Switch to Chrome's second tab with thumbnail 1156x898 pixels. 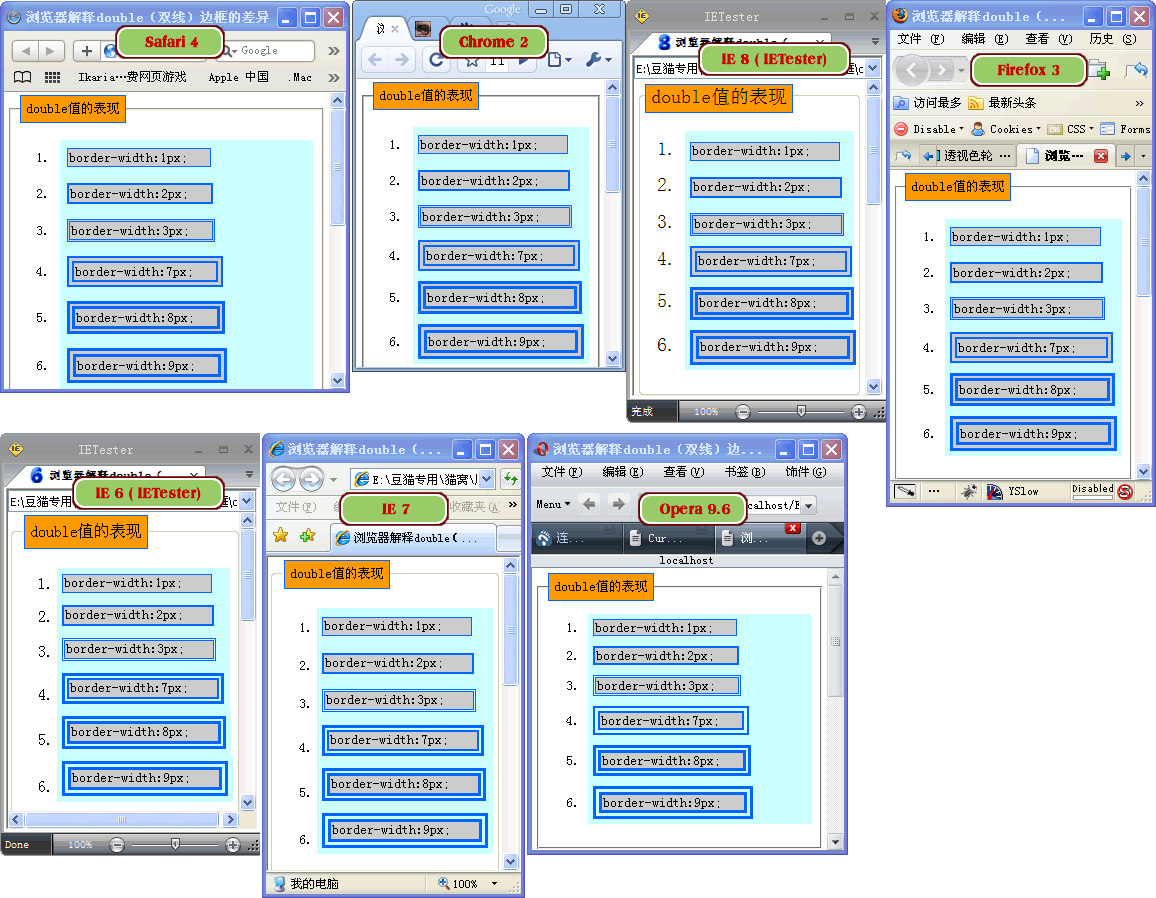pyautogui.click(x=423, y=29)
